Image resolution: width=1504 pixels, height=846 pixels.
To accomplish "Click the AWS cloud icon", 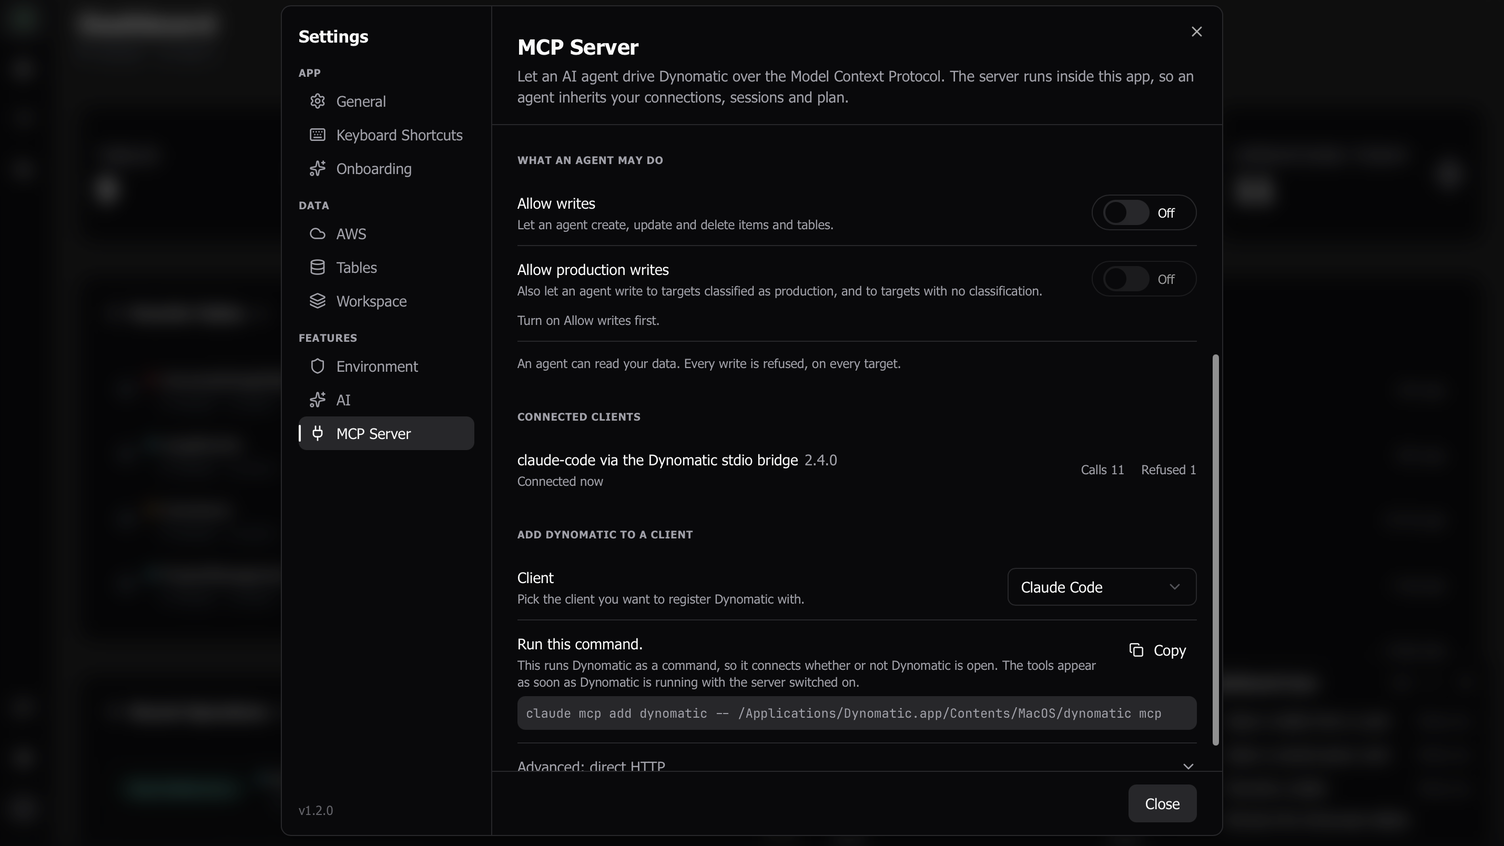I will click(x=317, y=234).
